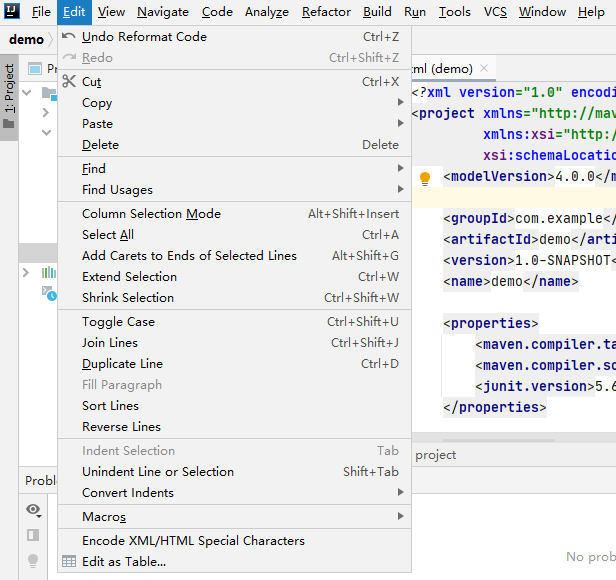Open the Copy submenu arrow
616x580 pixels.
400,102
